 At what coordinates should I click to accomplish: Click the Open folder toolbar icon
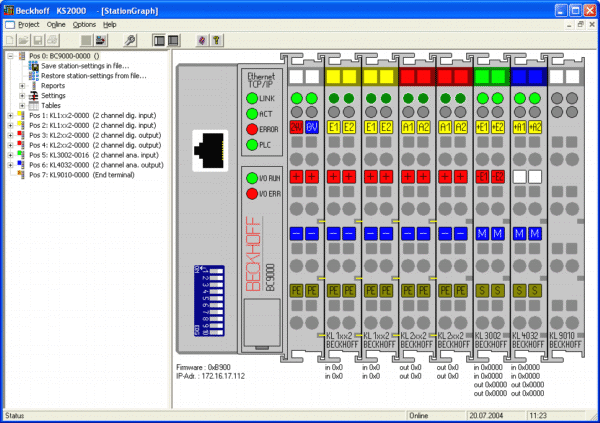point(24,40)
